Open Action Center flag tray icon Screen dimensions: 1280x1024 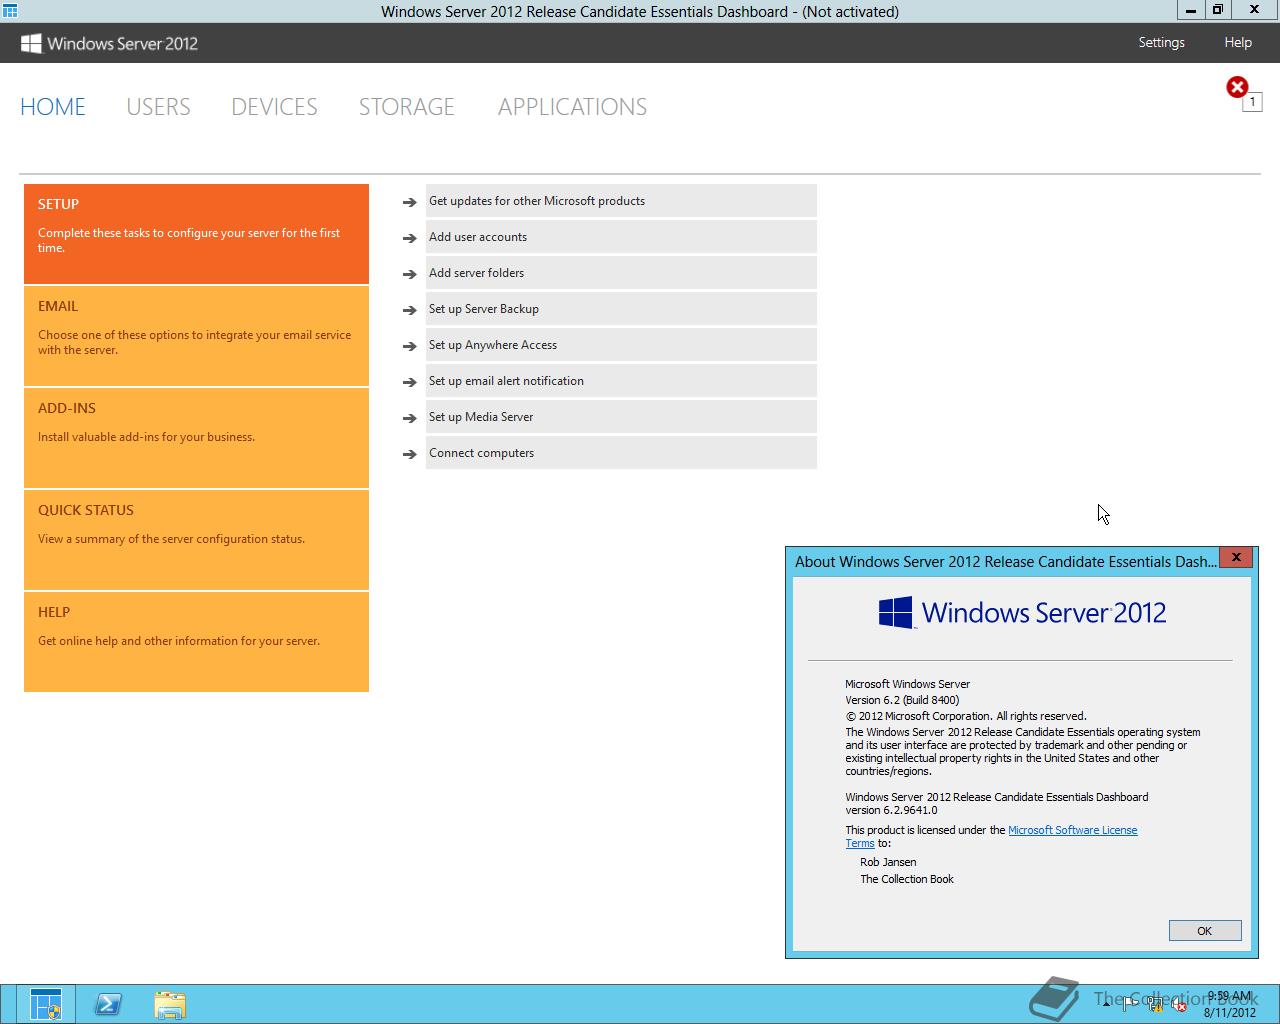click(x=1131, y=1004)
